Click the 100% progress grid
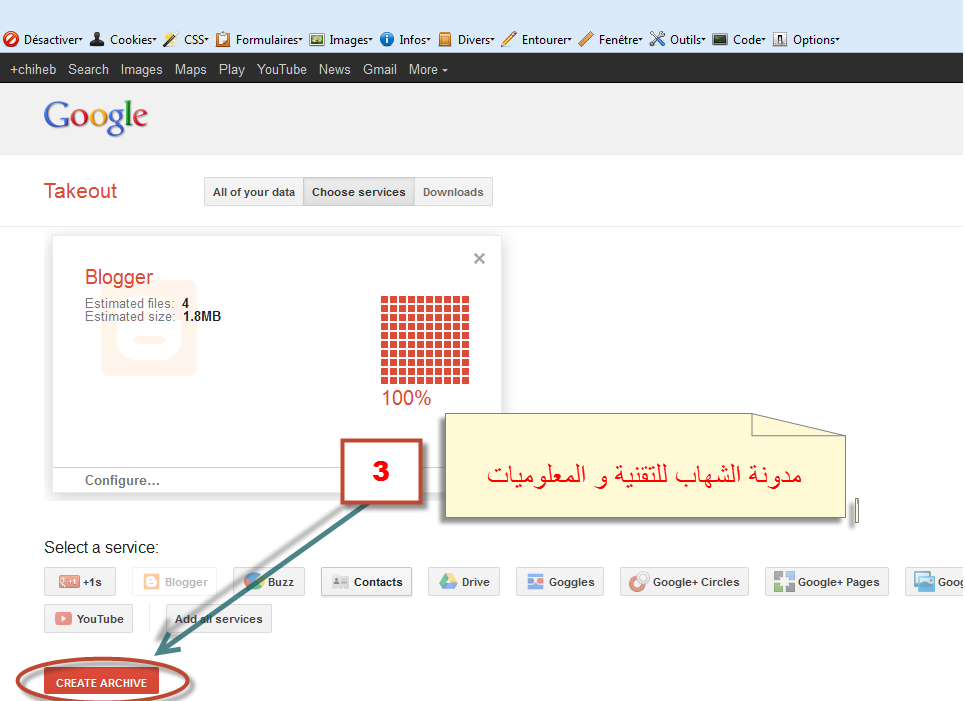965x701 pixels. click(425, 340)
